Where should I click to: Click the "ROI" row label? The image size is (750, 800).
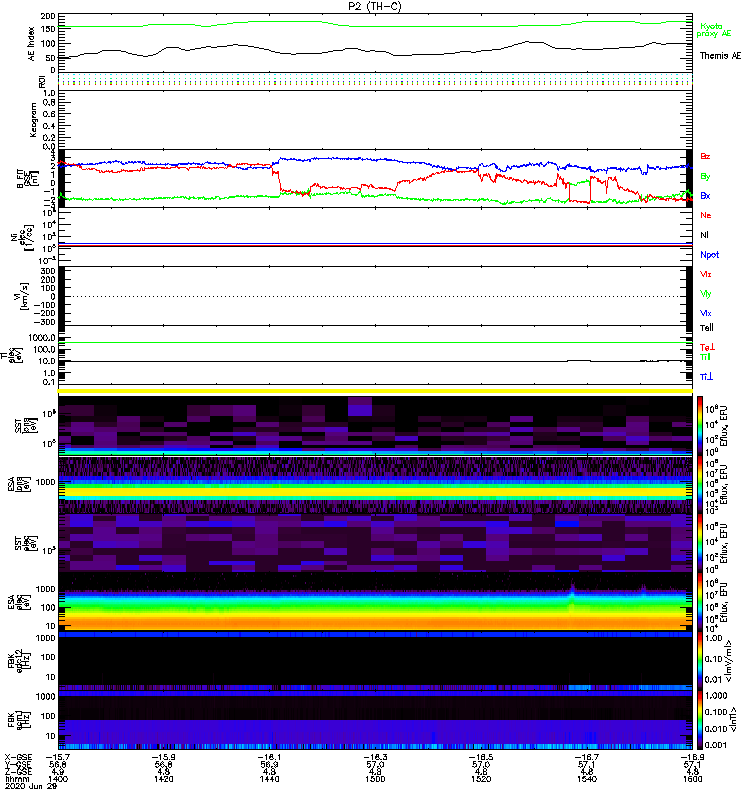(x=42, y=81)
